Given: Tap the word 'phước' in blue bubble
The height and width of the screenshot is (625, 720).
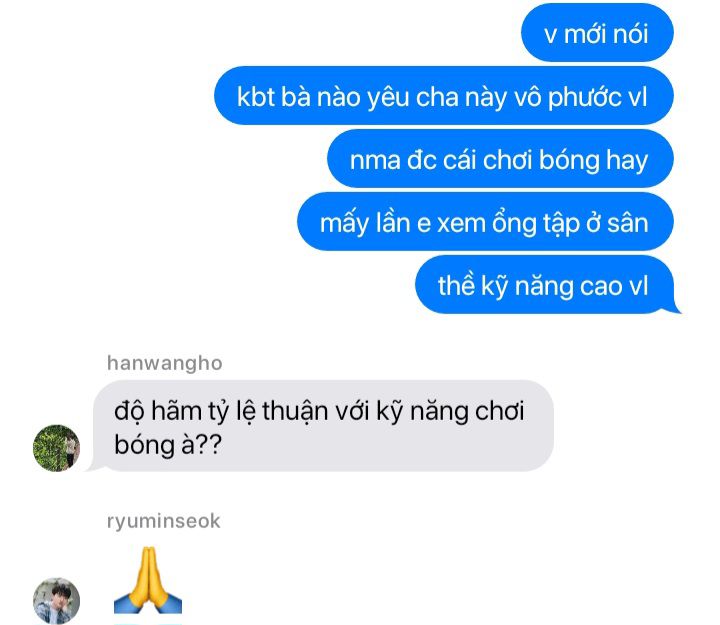Looking at the screenshot, I should [x=585, y=98].
